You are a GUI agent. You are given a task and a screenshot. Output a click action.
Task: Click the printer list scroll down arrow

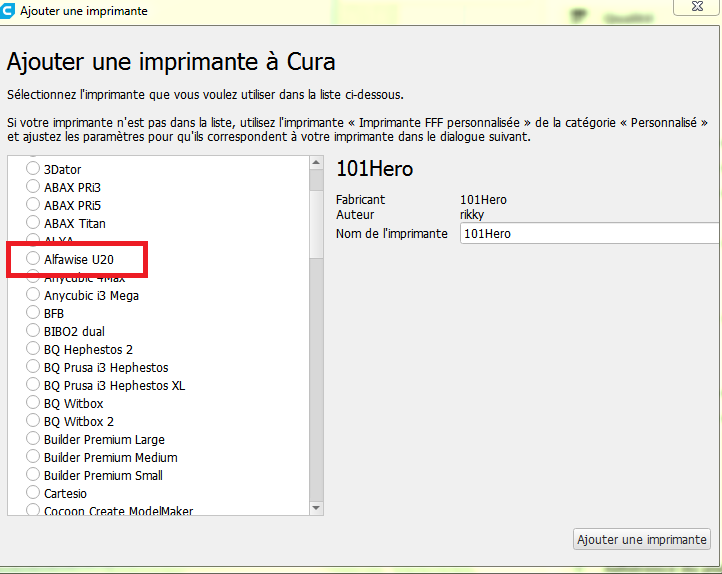pyautogui.click(x=316, y=508)
